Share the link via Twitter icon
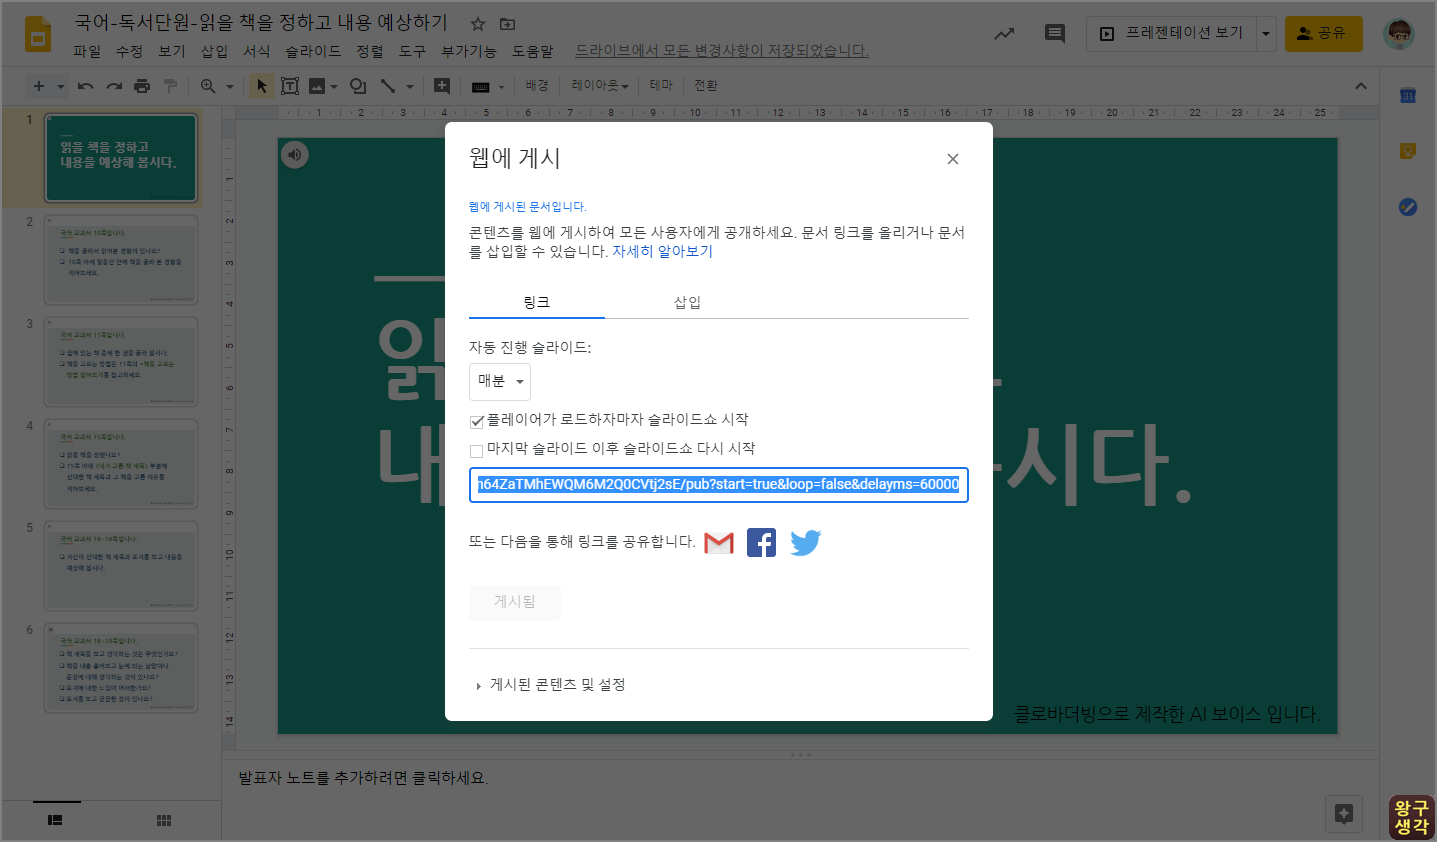This screenshot has width=1437, height=842. [x=805, y=543]
